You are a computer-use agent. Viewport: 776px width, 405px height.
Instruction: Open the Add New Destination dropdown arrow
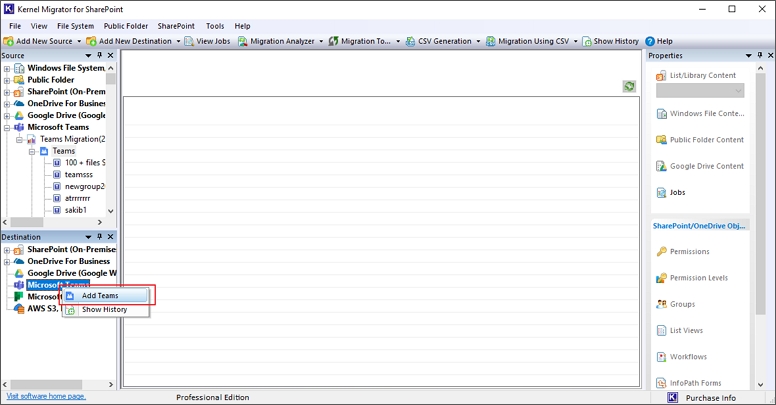click(178, 41)
